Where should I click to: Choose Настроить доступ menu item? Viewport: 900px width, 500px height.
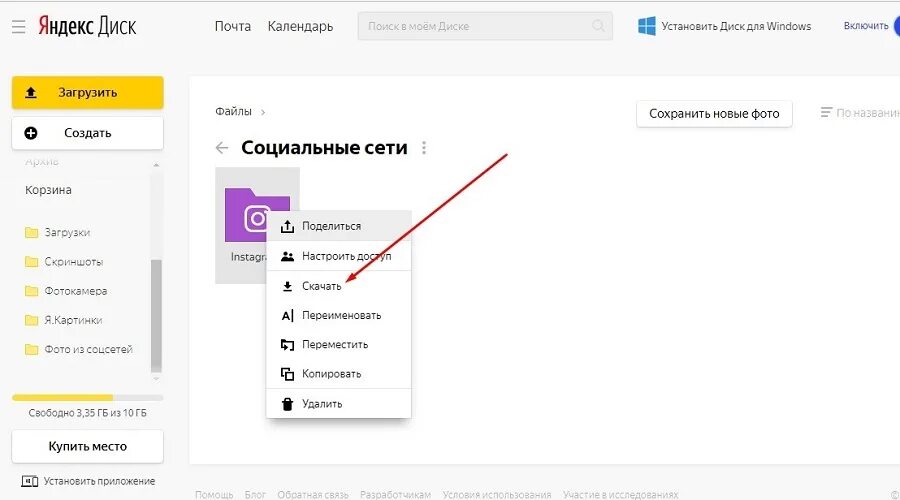339,256
